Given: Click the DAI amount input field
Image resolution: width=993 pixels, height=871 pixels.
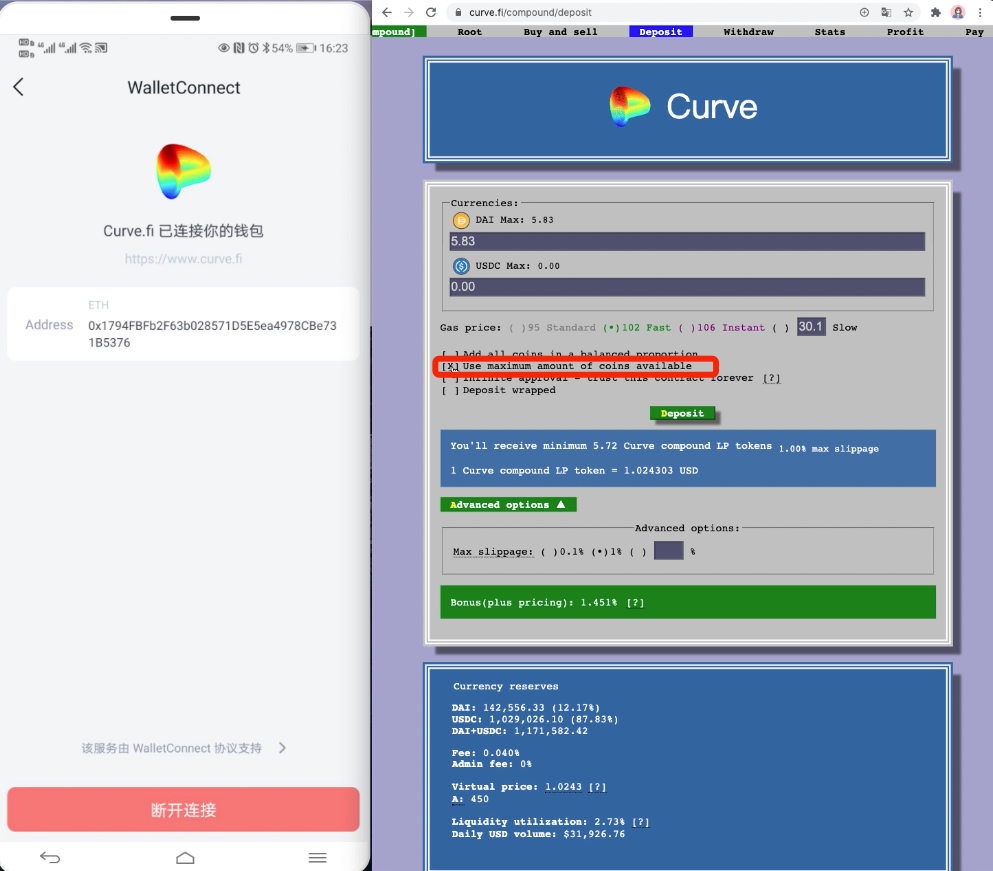Looking at the screenshot, I should point(686,242).
